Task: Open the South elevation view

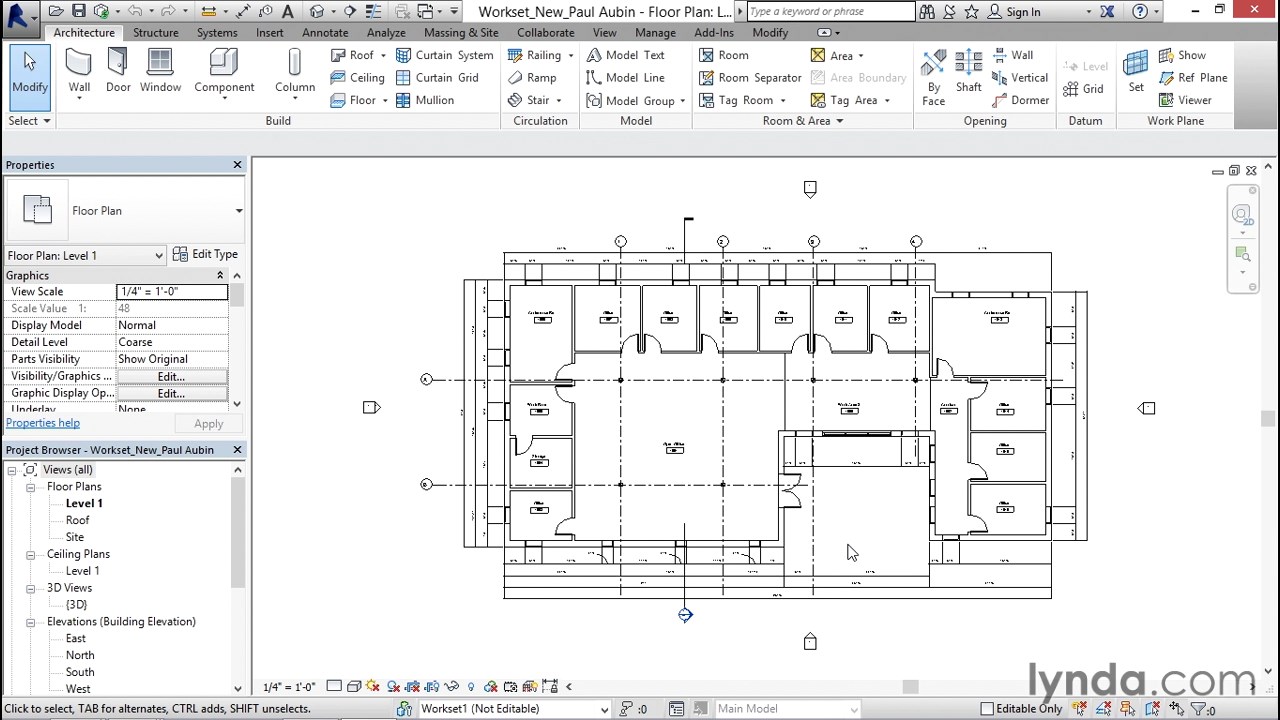Action: tap(80, 672)
